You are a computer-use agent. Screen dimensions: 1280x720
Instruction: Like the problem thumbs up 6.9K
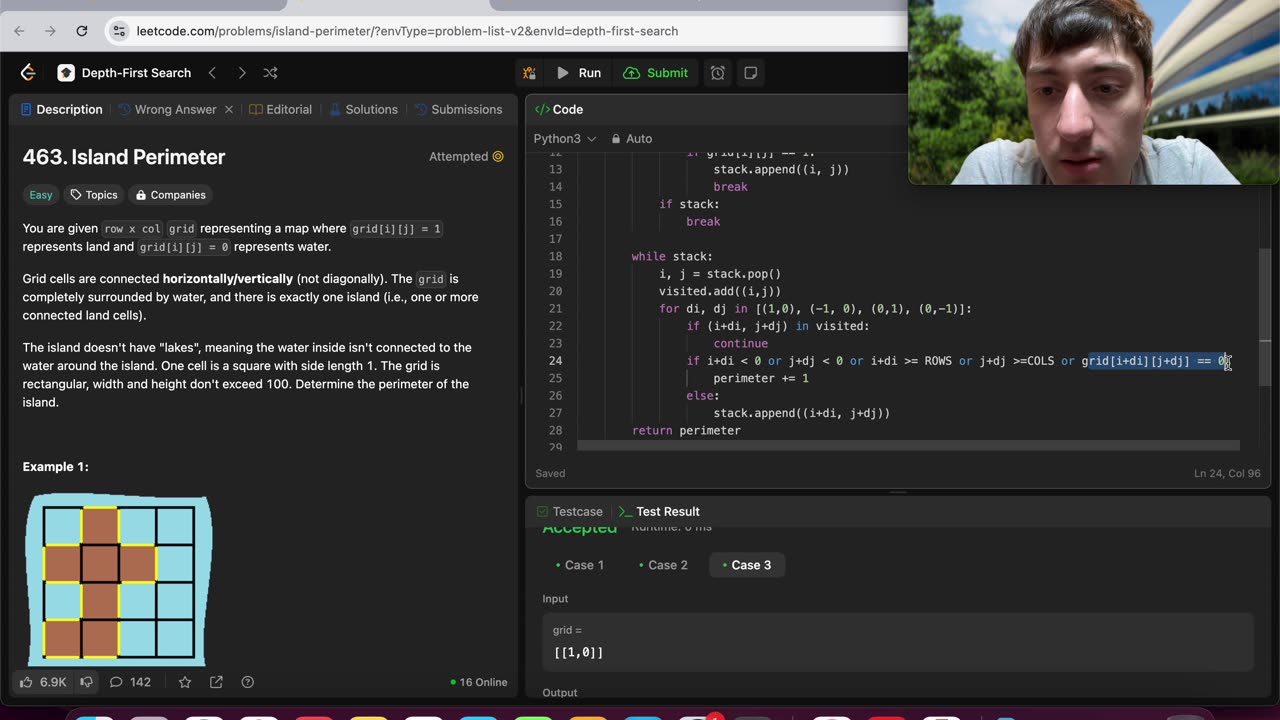(42, 682)
